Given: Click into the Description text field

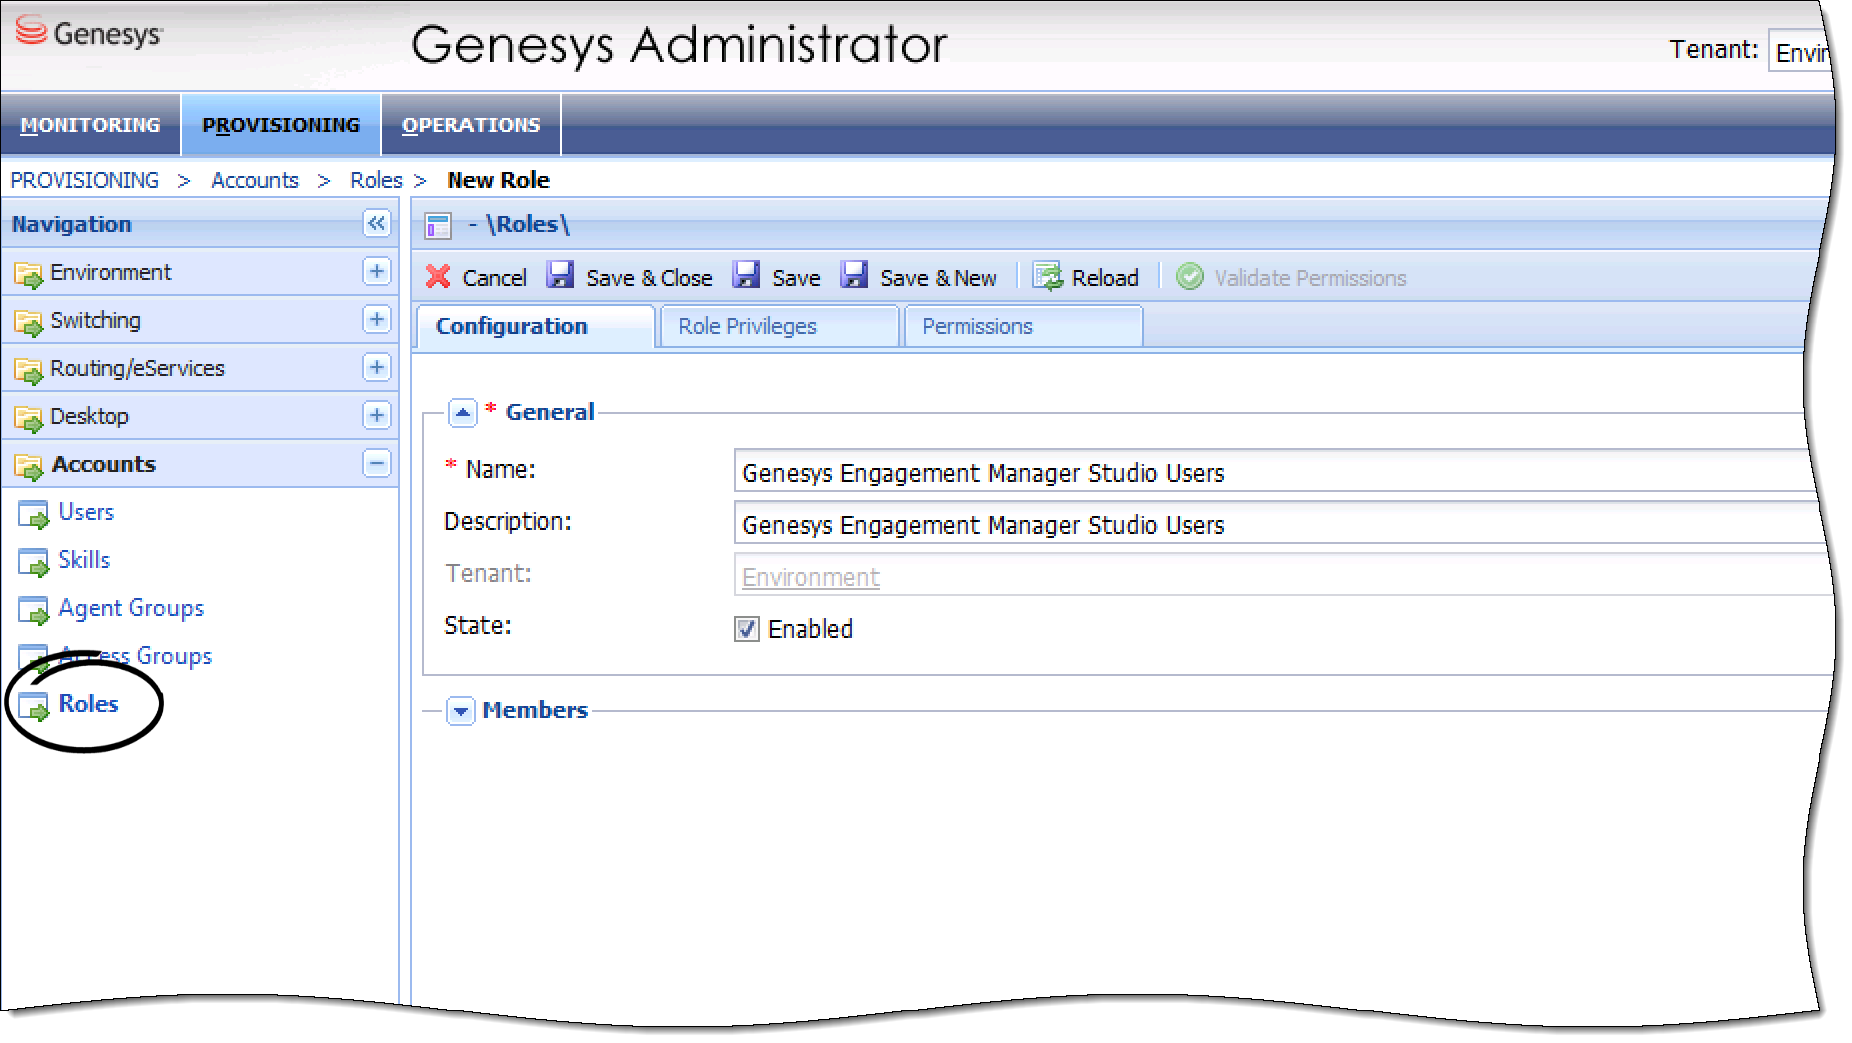Looking at the screenshot, I should [x=1270, y=525].
